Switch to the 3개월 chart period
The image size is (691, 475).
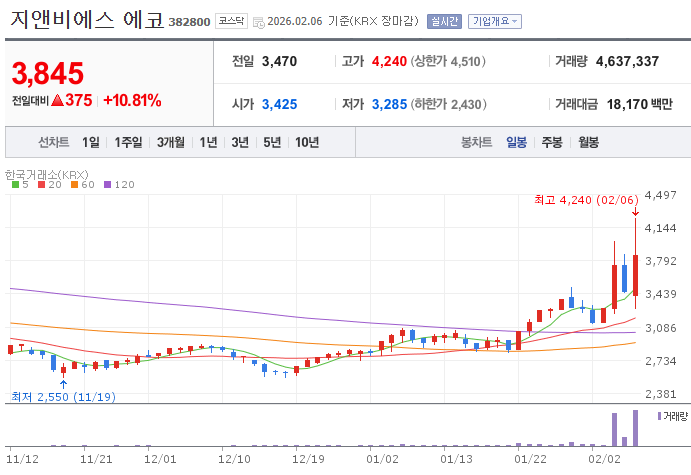click(171, 142)
